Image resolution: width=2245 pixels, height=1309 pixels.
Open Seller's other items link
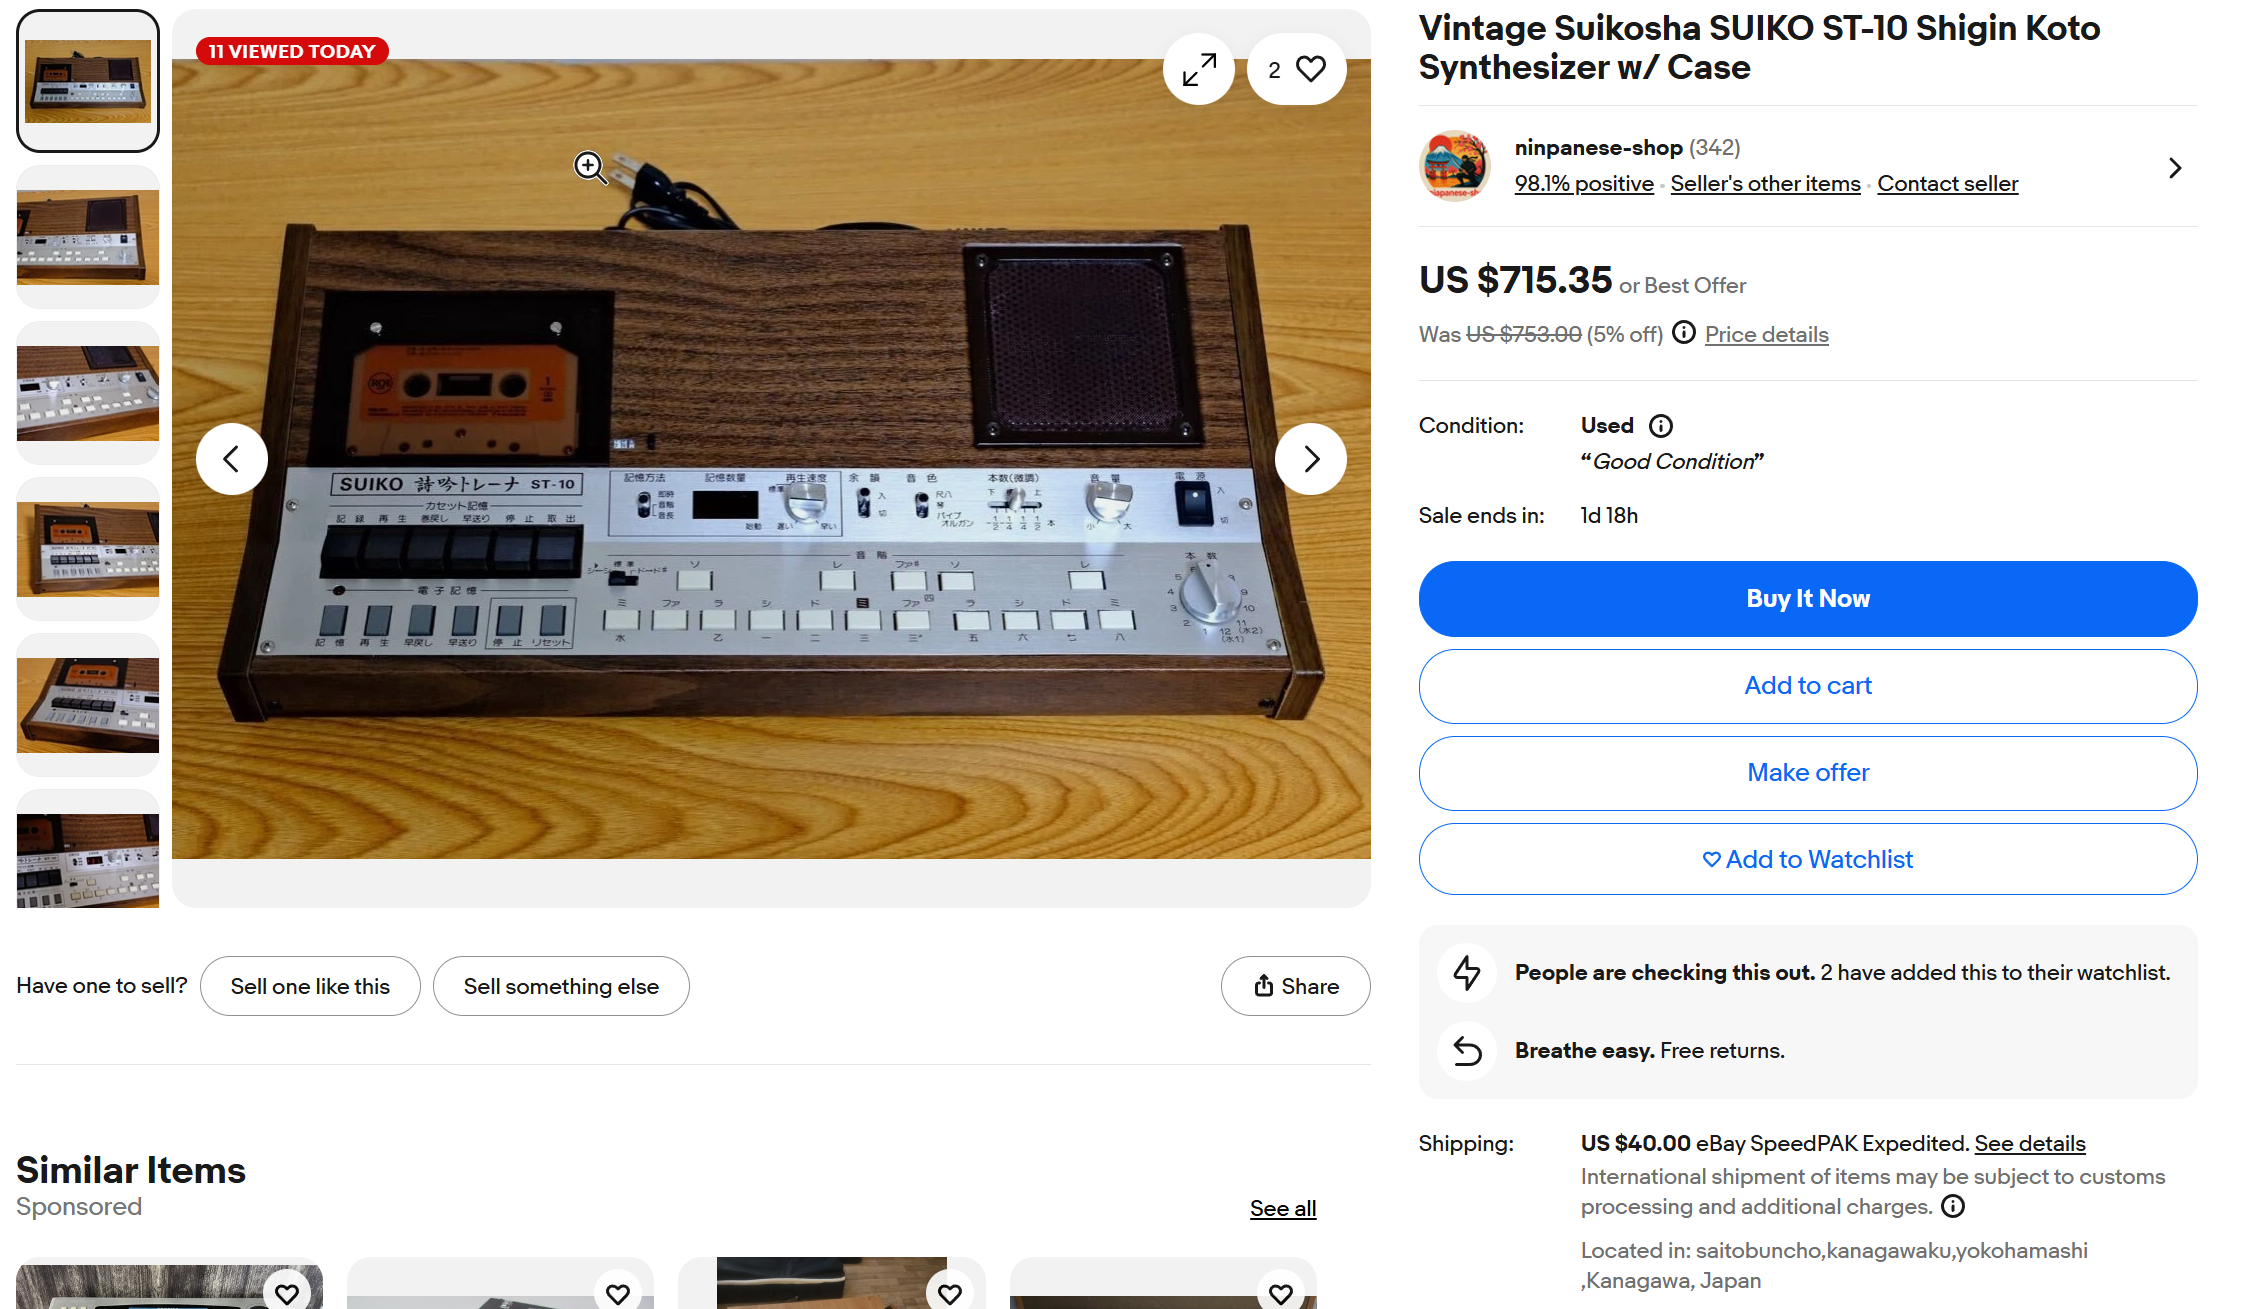1765,184
